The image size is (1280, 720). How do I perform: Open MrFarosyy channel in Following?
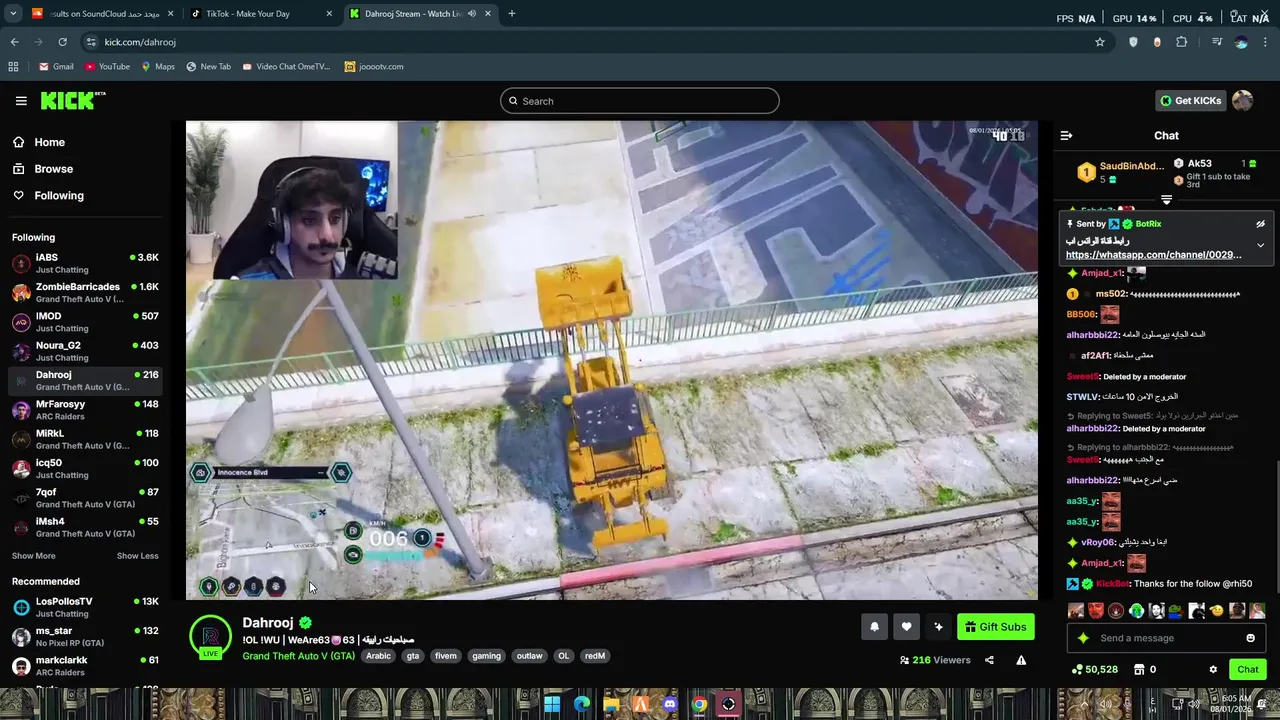coord(85,409)
